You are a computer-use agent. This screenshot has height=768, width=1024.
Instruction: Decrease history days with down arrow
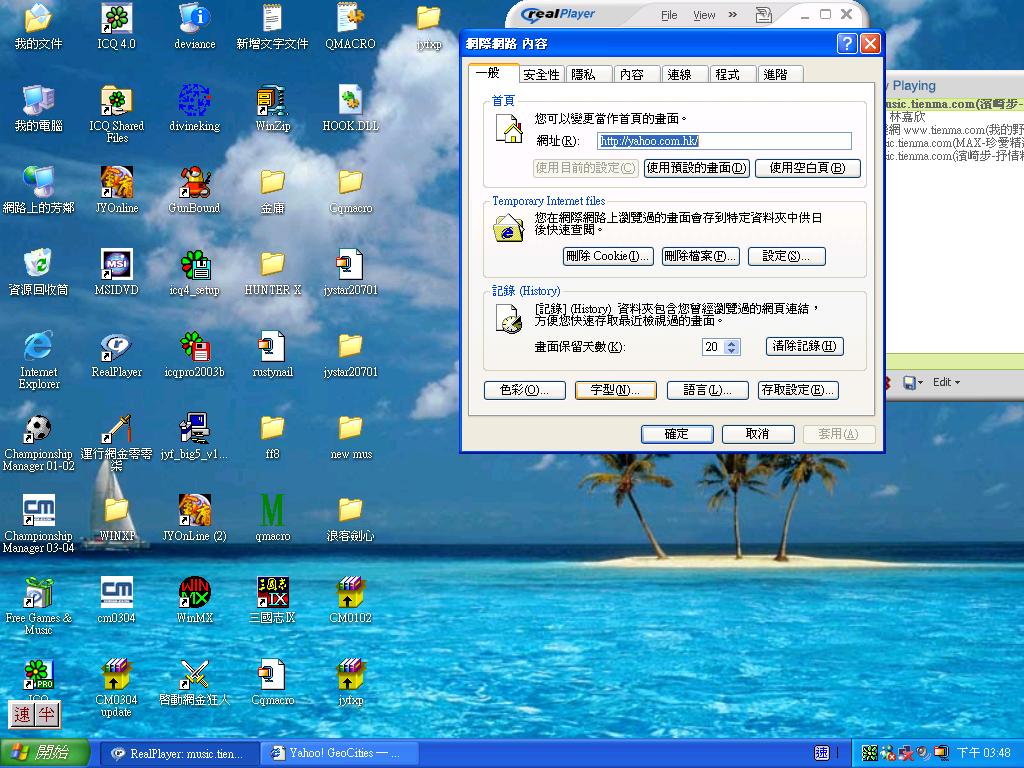[732, 351]
